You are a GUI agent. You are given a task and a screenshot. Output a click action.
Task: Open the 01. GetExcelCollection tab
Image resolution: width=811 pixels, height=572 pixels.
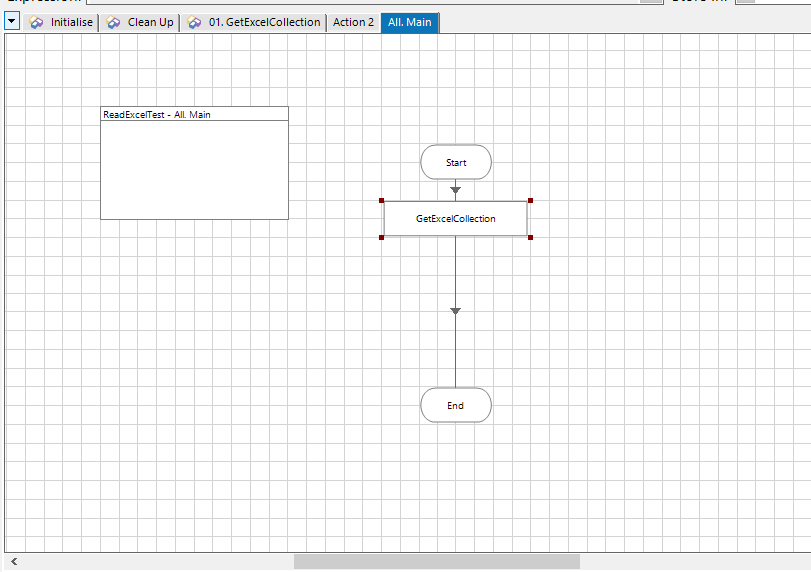[253, 22]
